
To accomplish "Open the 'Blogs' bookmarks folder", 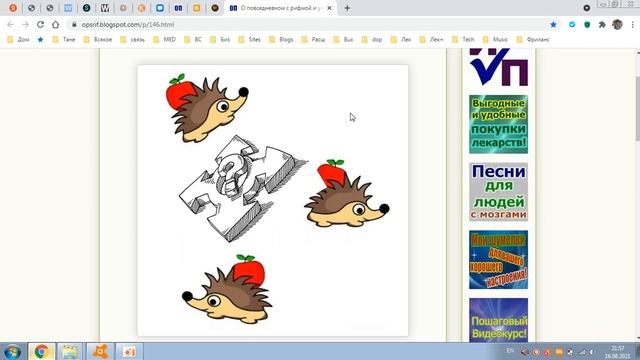I will (281, 40).
